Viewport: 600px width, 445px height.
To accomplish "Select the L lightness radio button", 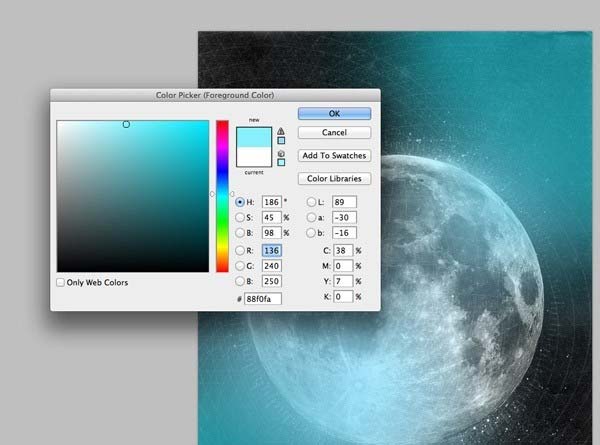I will [311, 202].
